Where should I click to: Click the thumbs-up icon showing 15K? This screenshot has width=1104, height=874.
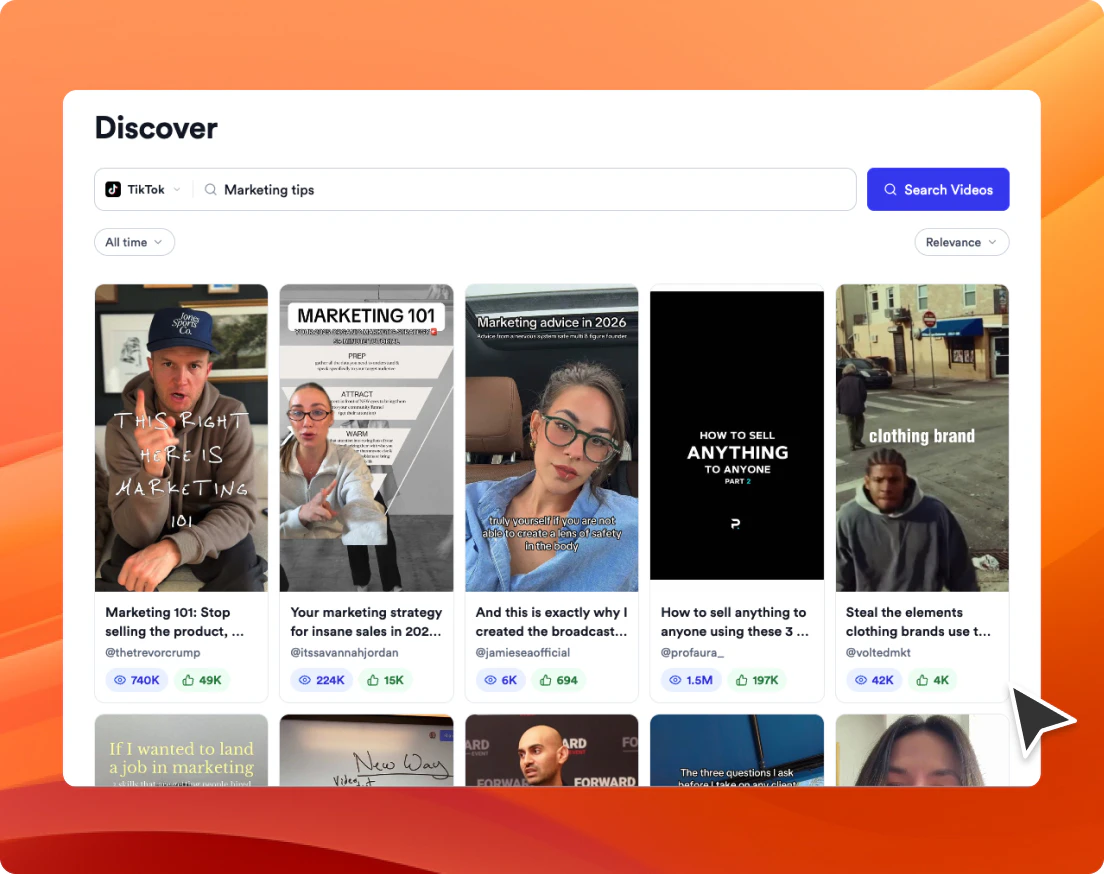[373, 680]
